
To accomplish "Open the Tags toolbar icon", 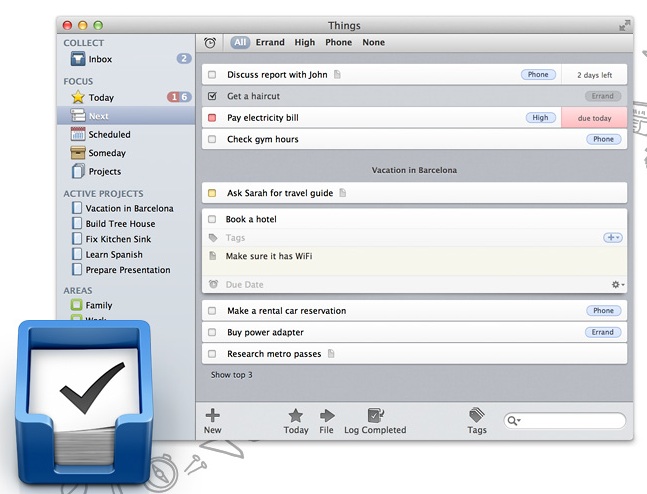I will (477, 415).
